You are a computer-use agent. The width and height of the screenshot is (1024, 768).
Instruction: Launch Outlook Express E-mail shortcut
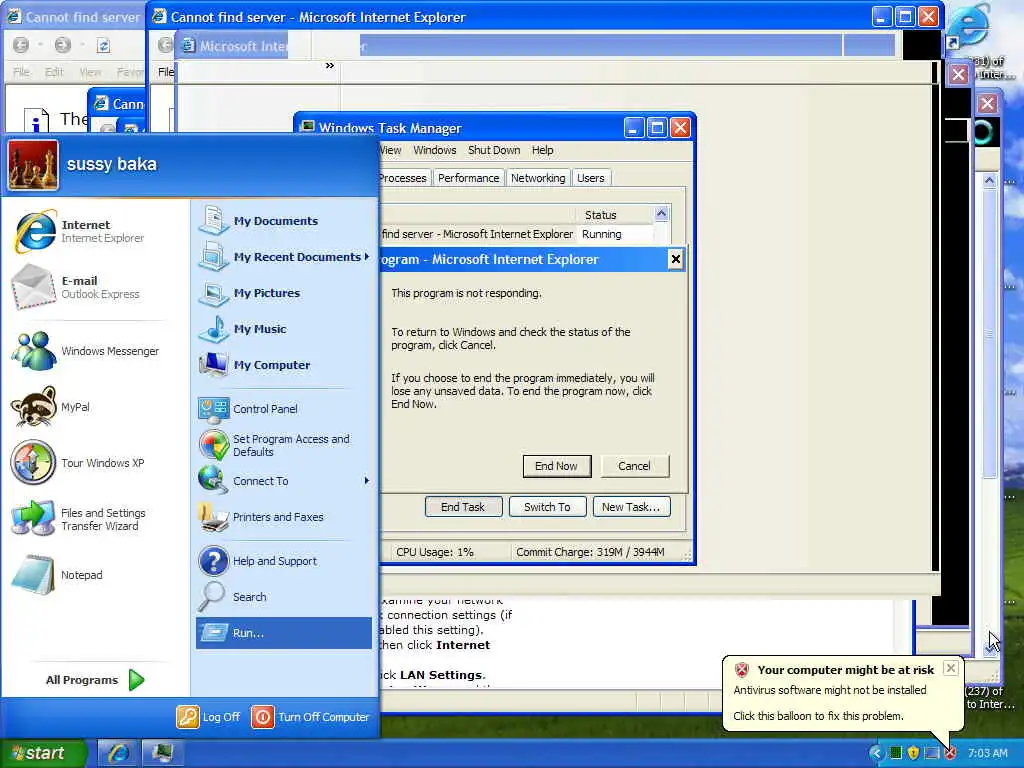[91, 287]
